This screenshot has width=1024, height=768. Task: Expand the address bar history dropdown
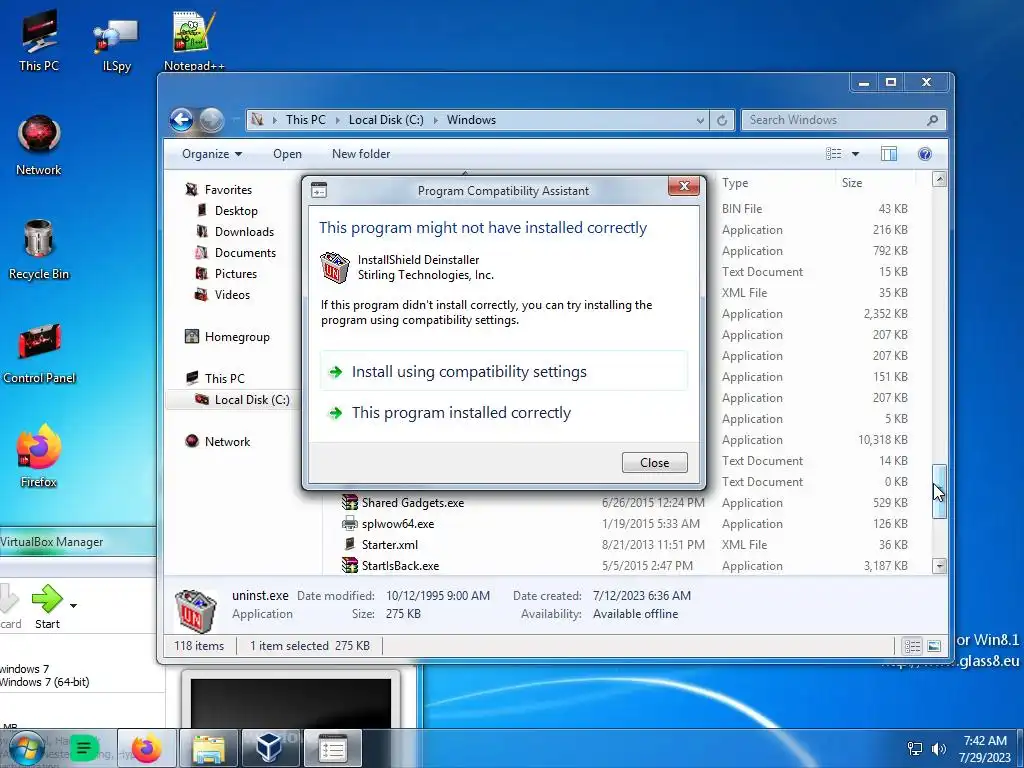click(x=700, y=120)
